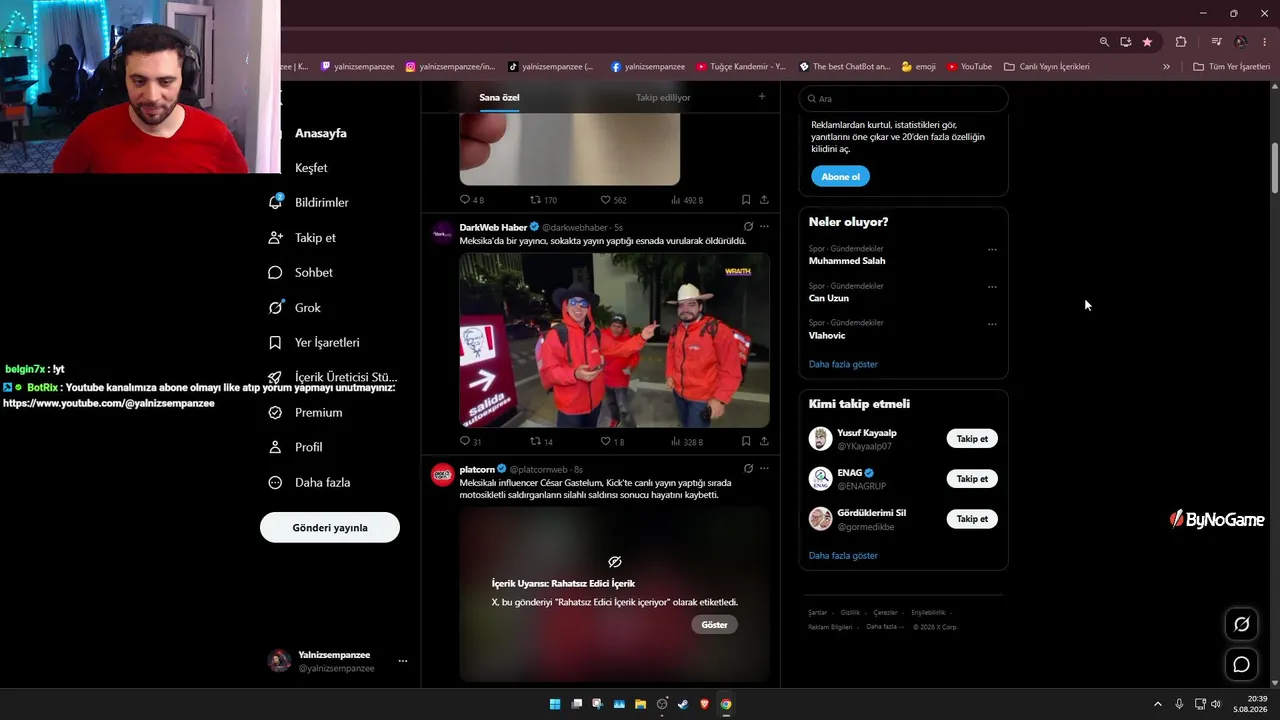Expand hidden bookmarks bar overflow chevron
The width and height of the screenshot is (1280, 720).
click(1166, 67)
